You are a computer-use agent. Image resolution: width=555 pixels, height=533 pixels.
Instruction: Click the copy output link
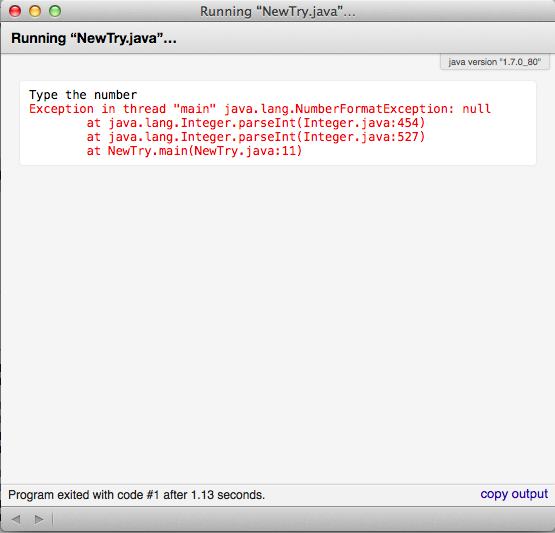click(x=514, y=494)
